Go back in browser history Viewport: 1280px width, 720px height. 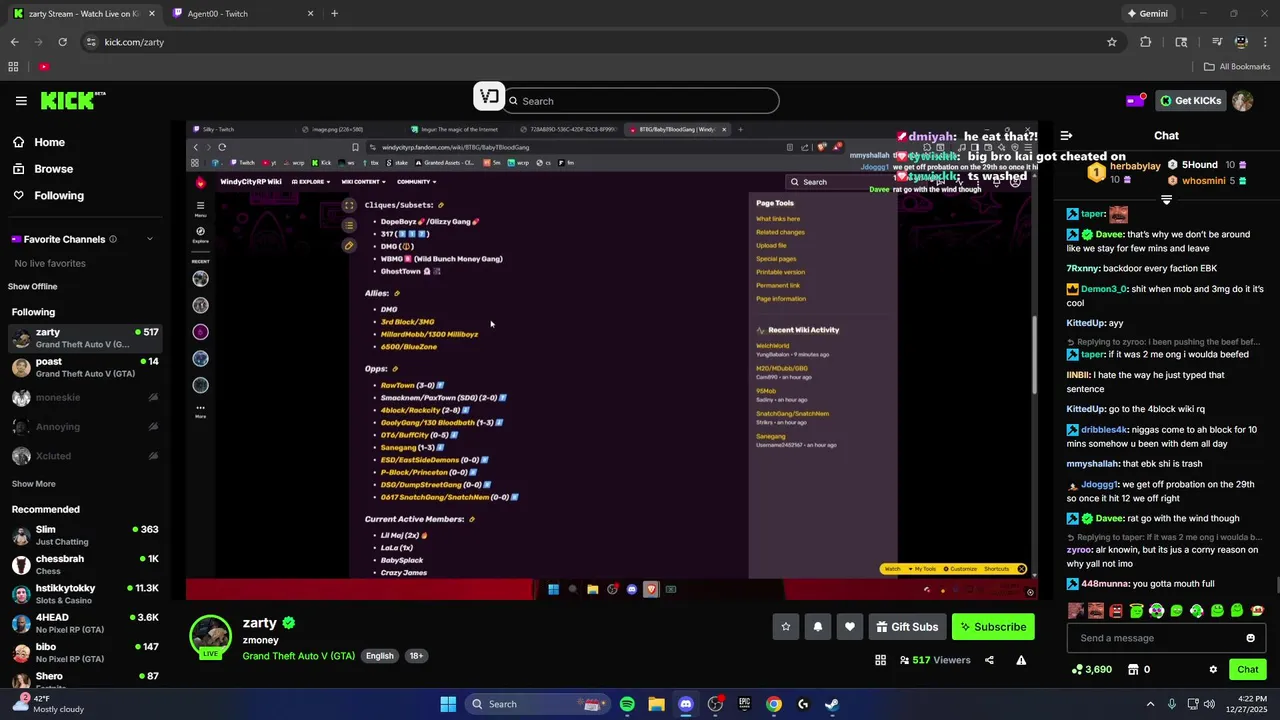[x=14, y=42]
